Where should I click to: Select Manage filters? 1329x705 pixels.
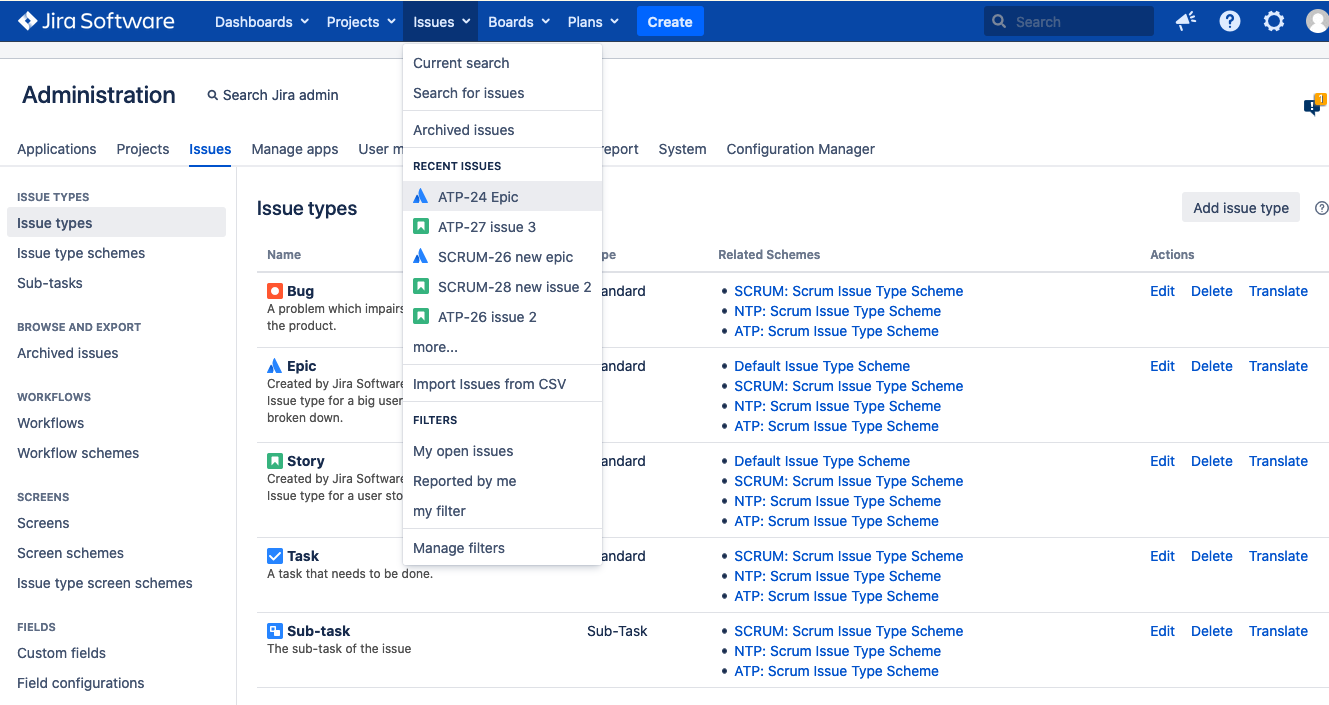[x=502, y=548]
